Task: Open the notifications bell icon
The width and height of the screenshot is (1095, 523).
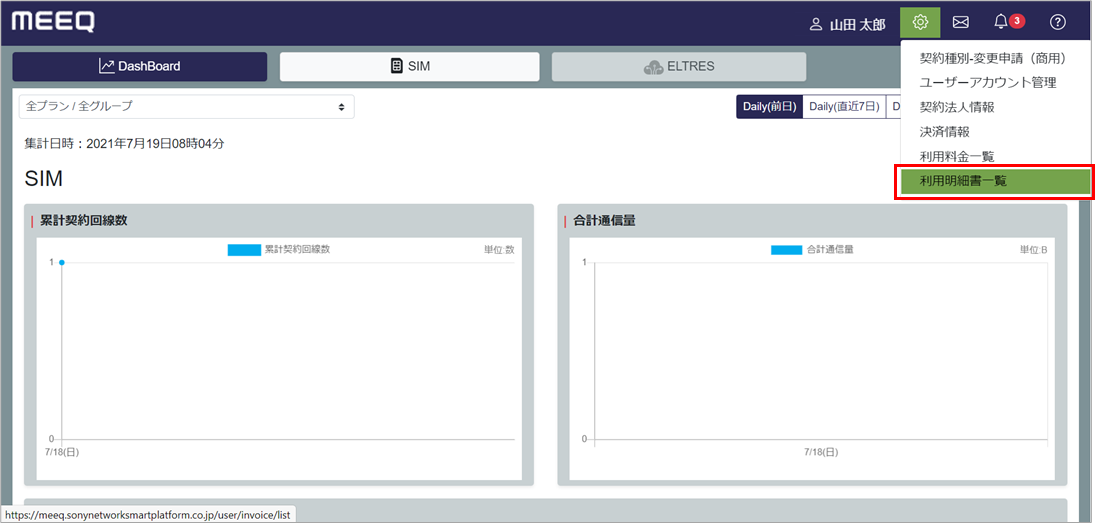Action: coord(1001,22)
